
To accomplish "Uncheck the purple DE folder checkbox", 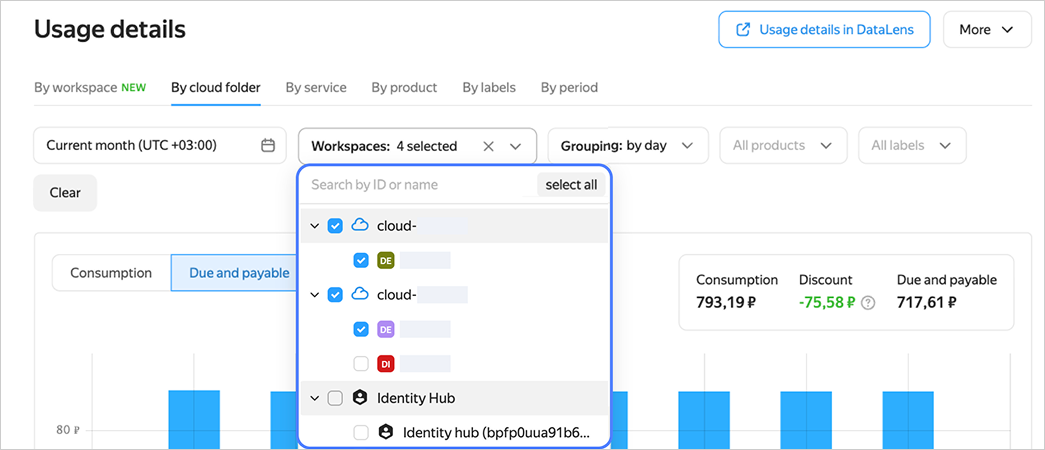I will point(361,329).
